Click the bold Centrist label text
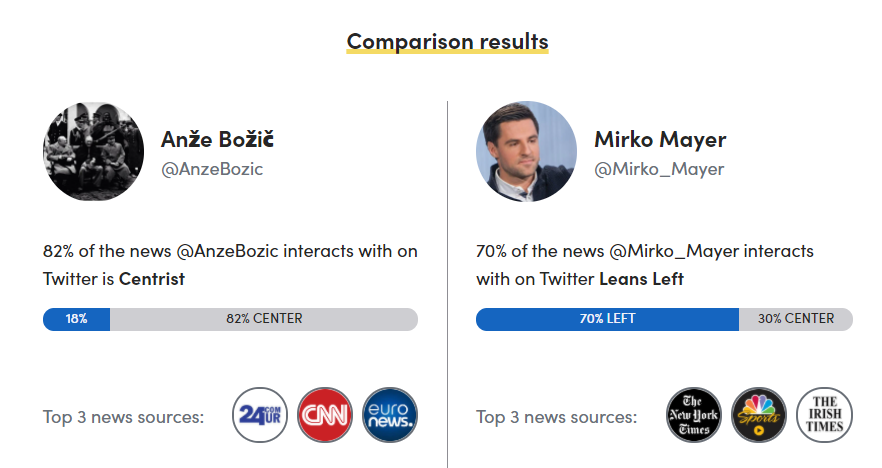This screenshot has height=468, width=882. [x=152, y=279]
